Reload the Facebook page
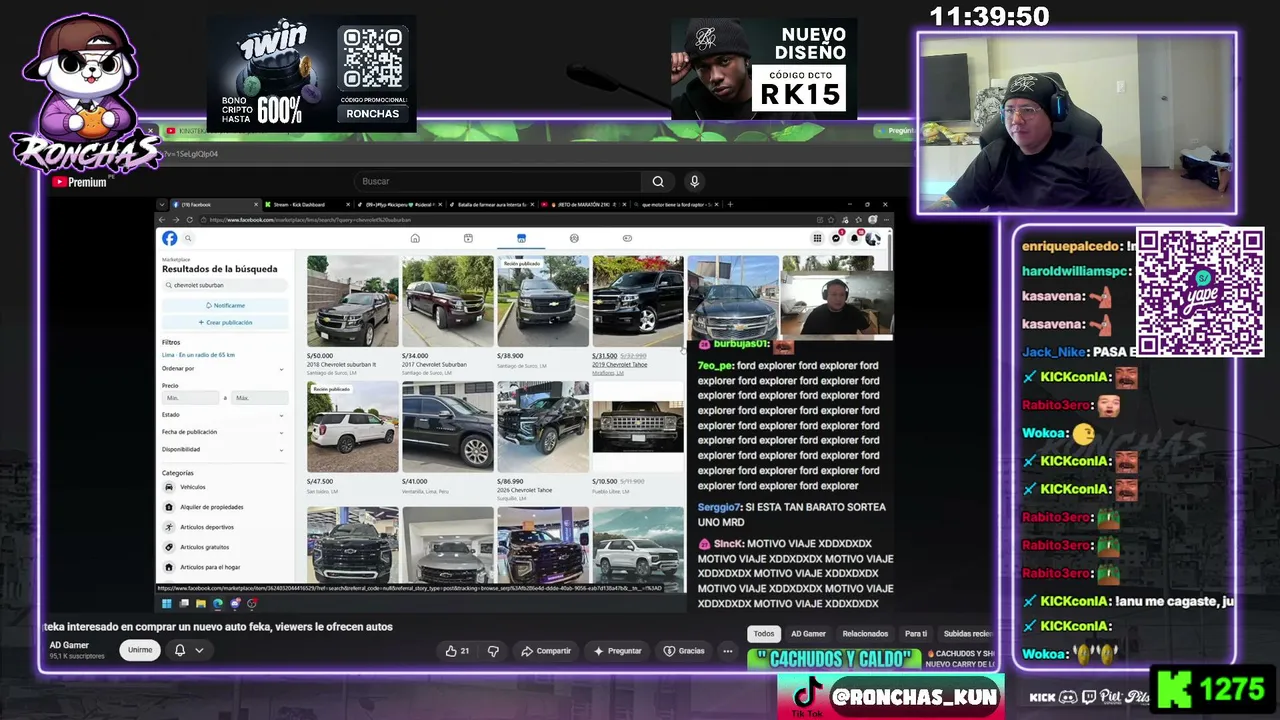Image resolution: width=1280 pixels, height=720 pixels. pos(189,220)
